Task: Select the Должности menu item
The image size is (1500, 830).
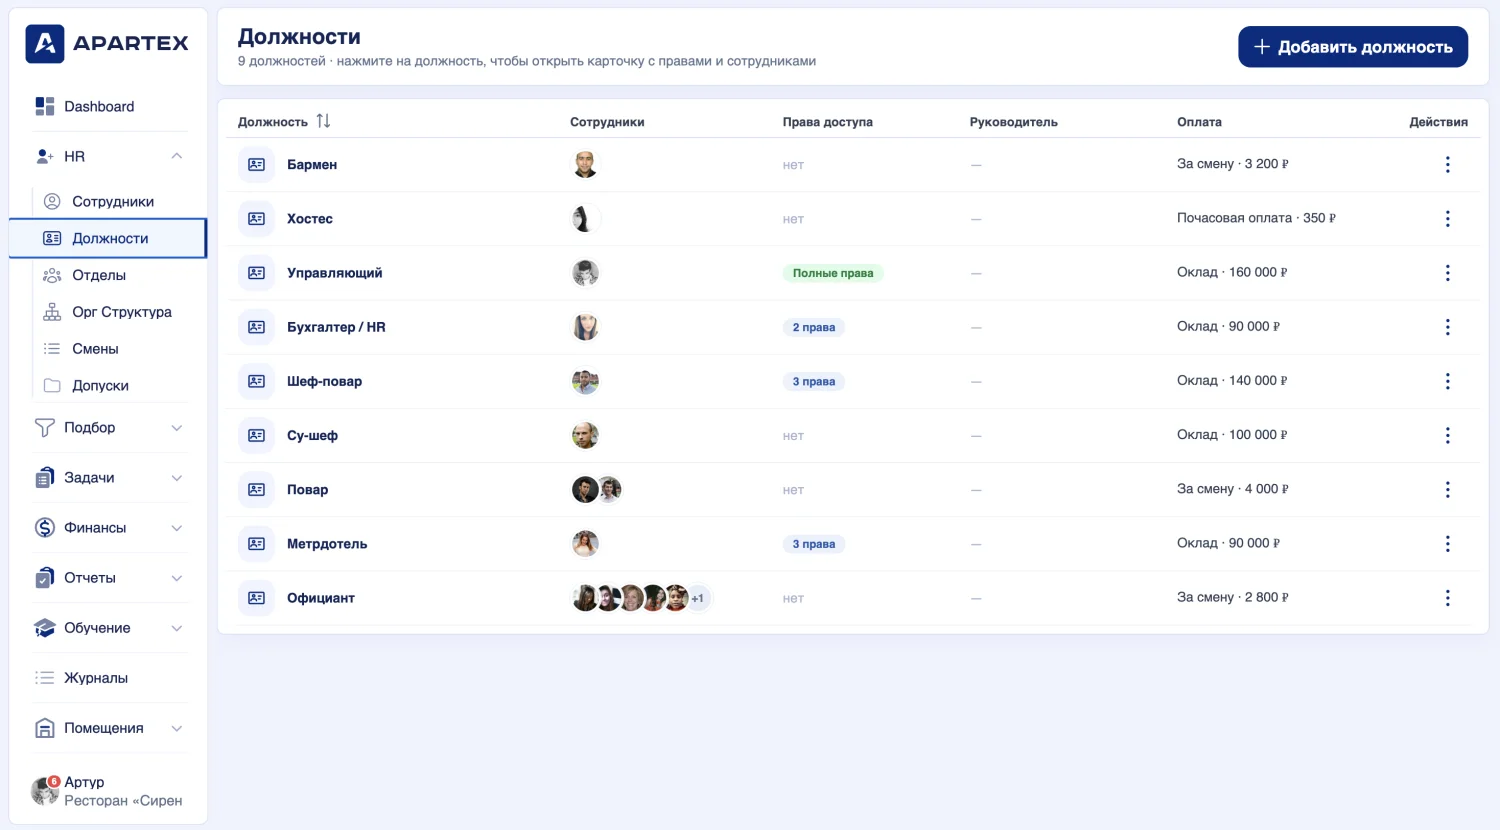Action: [x=108, y=238]
